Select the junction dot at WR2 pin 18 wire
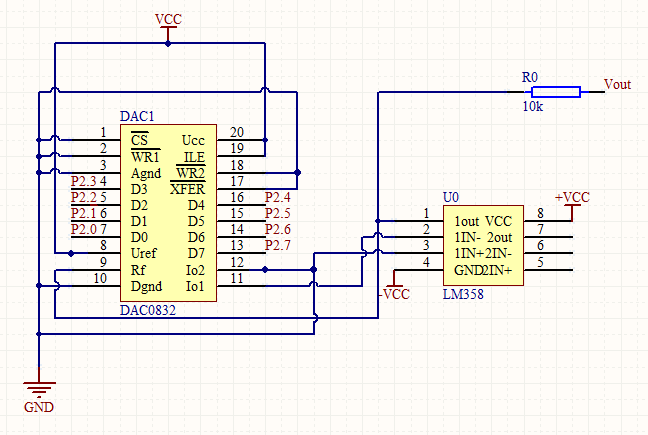This screenshot has height=435, width=648. (x=297, y=173)
